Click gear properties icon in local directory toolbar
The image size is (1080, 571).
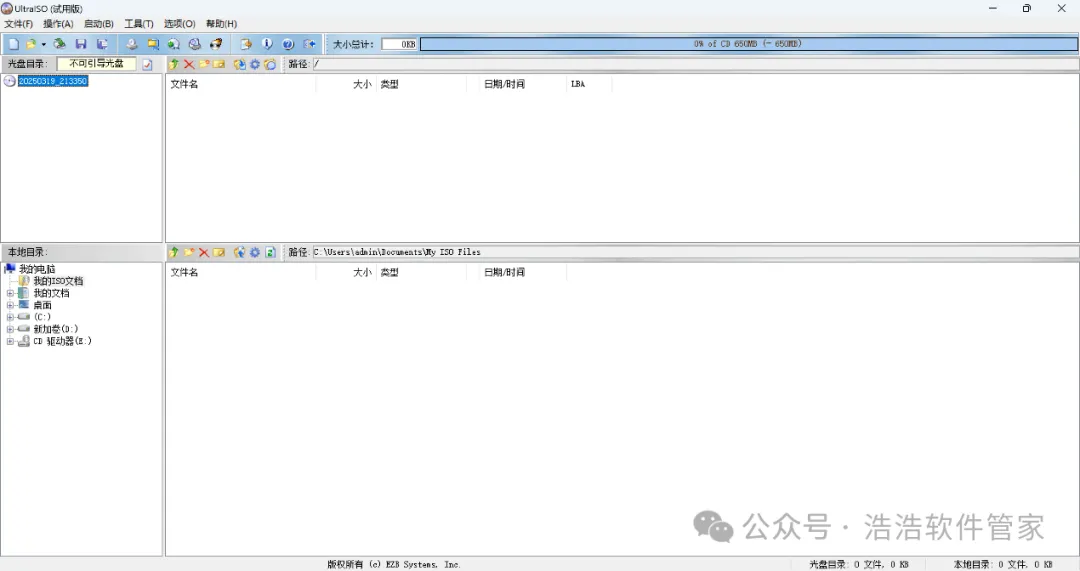pyautogui.click(x=255, y=252)
